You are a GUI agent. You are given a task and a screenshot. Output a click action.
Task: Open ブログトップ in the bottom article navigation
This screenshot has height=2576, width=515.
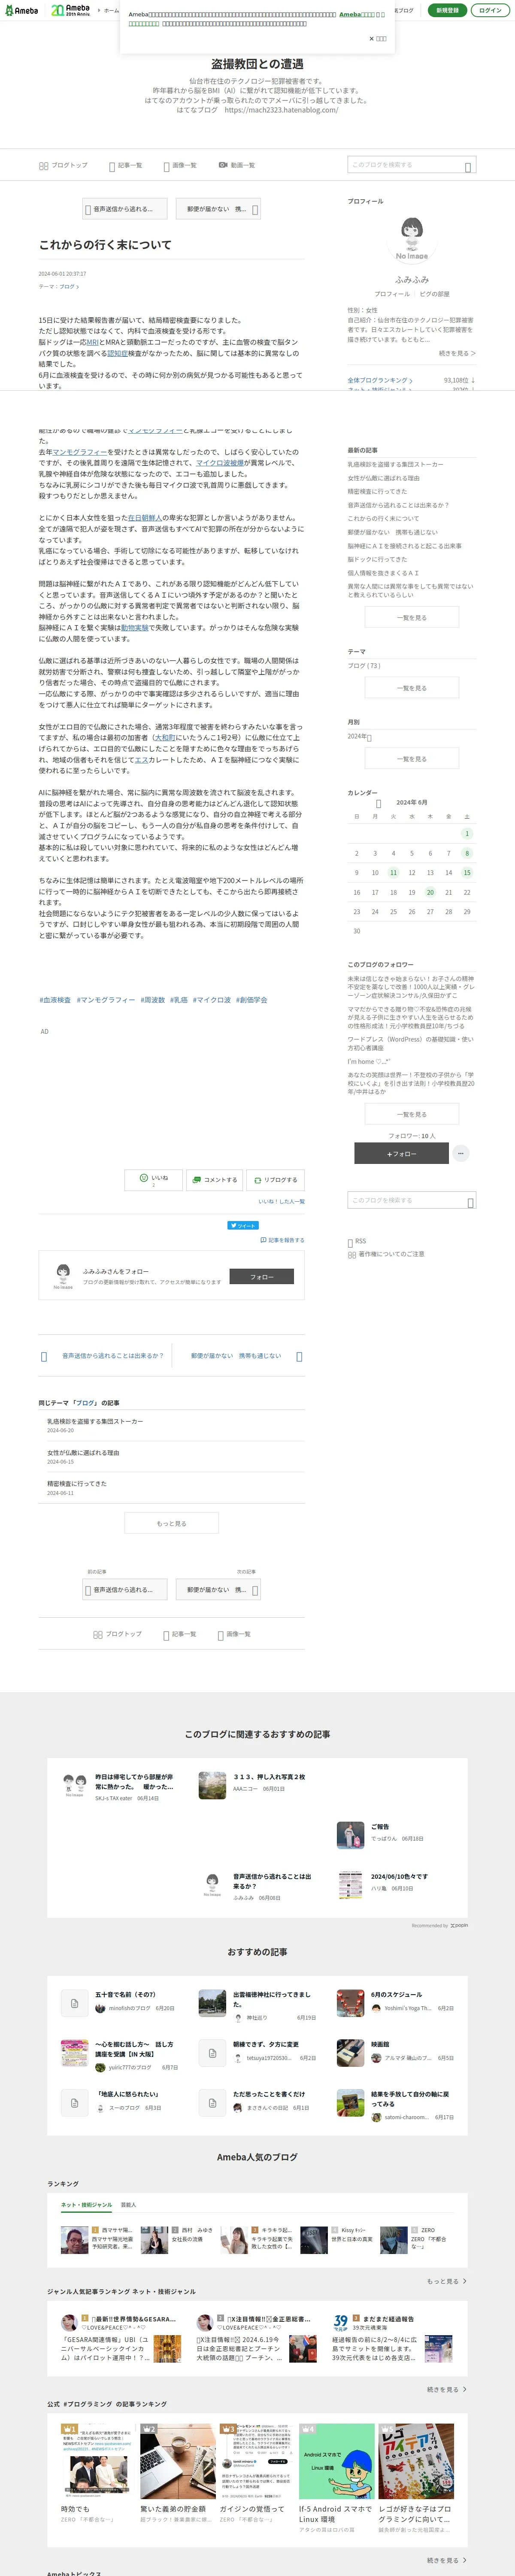pos(117,1634)
